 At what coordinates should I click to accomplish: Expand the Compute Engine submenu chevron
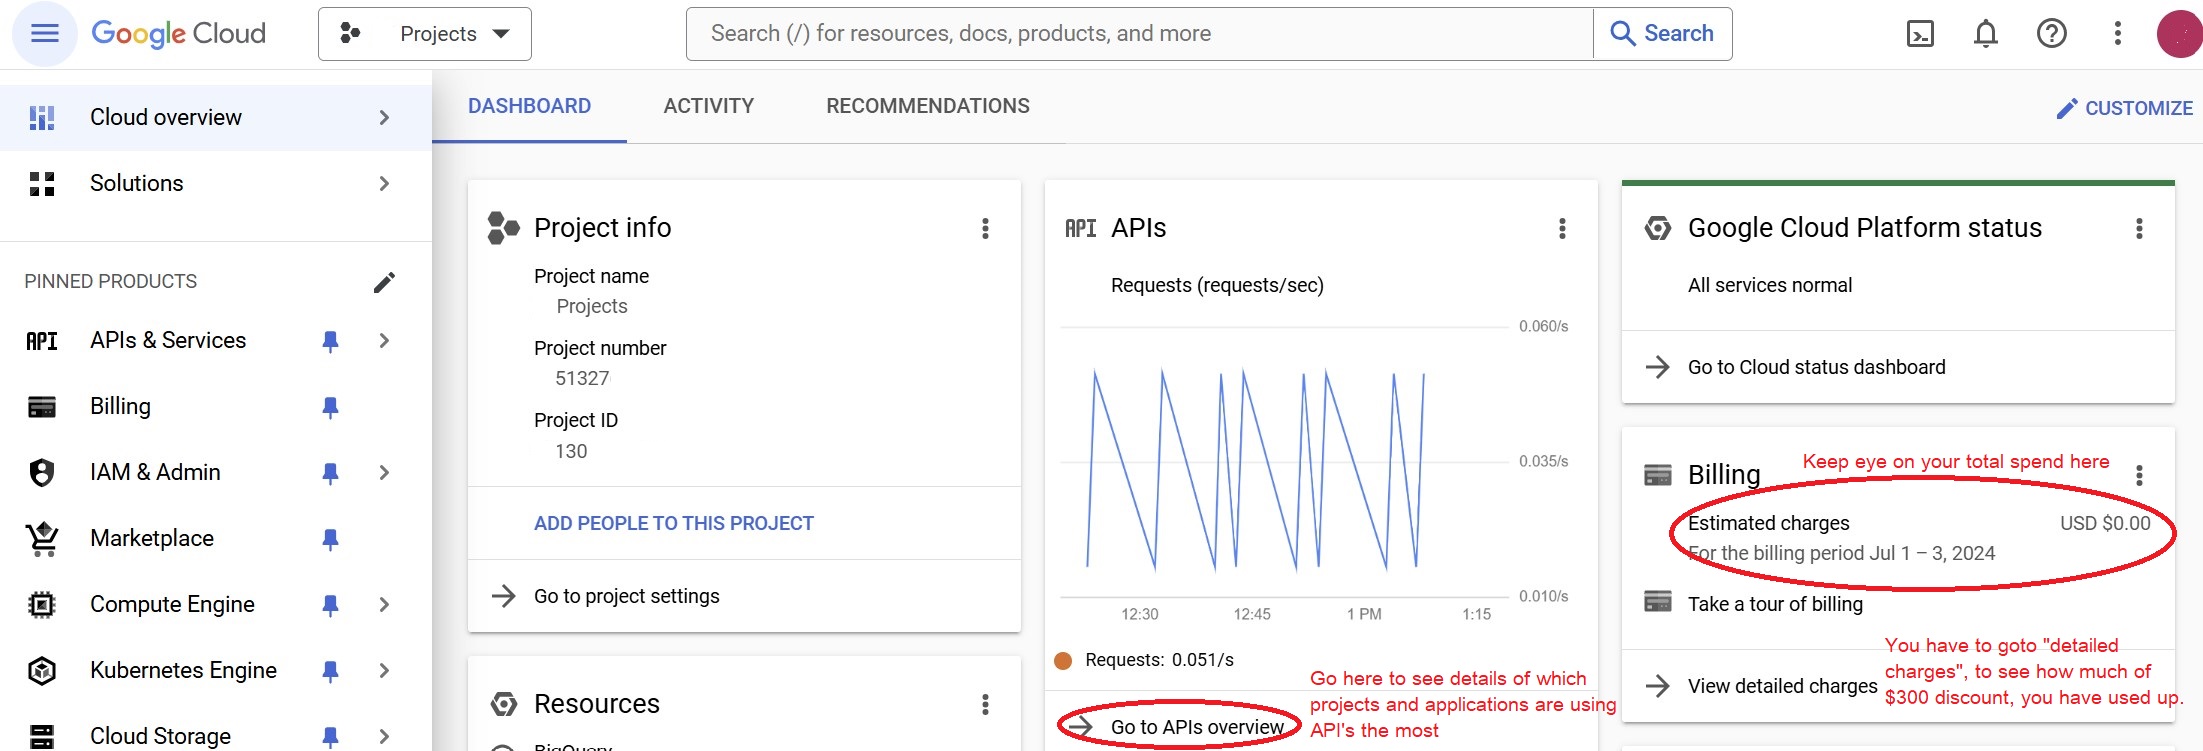point(384,605)
